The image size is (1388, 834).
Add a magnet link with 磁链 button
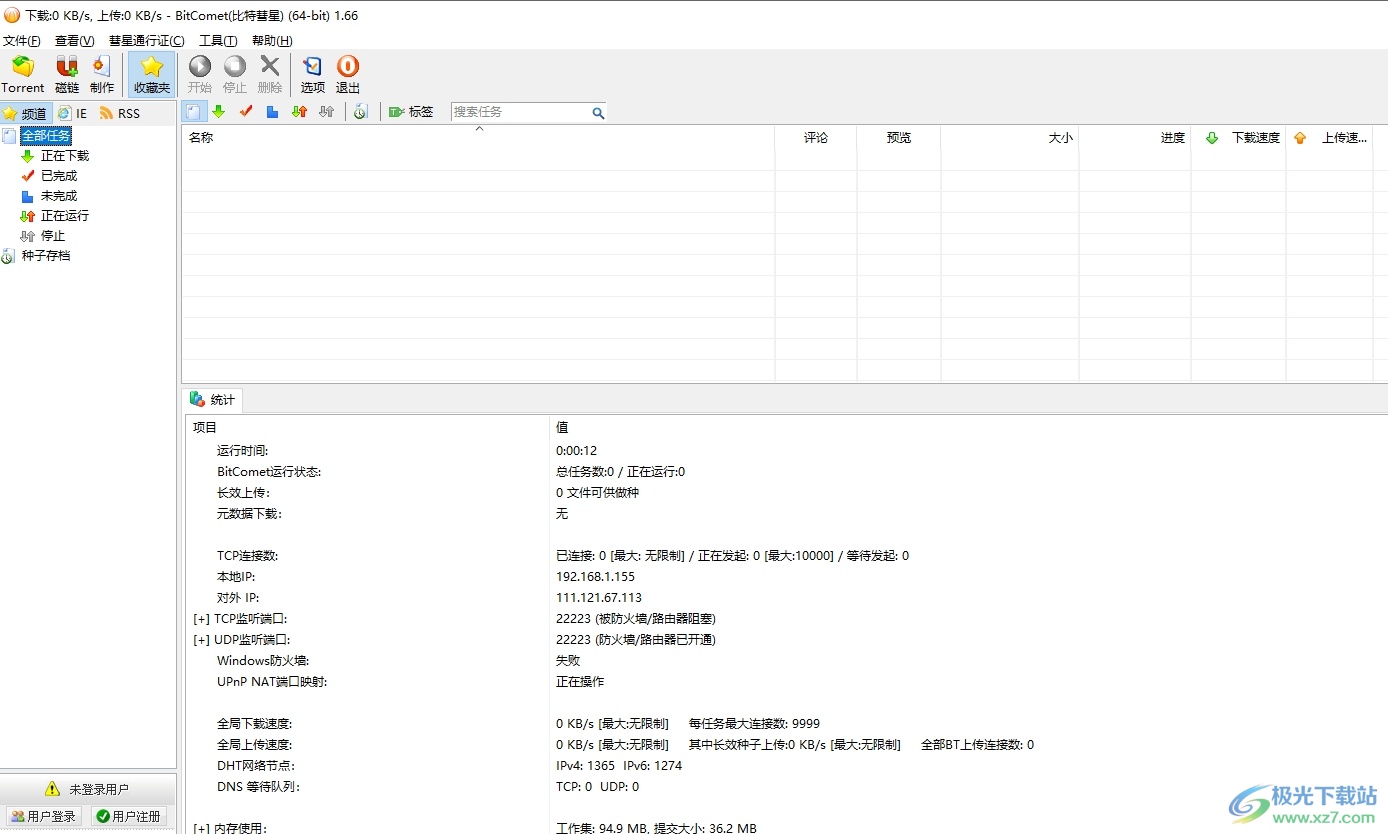67,75
